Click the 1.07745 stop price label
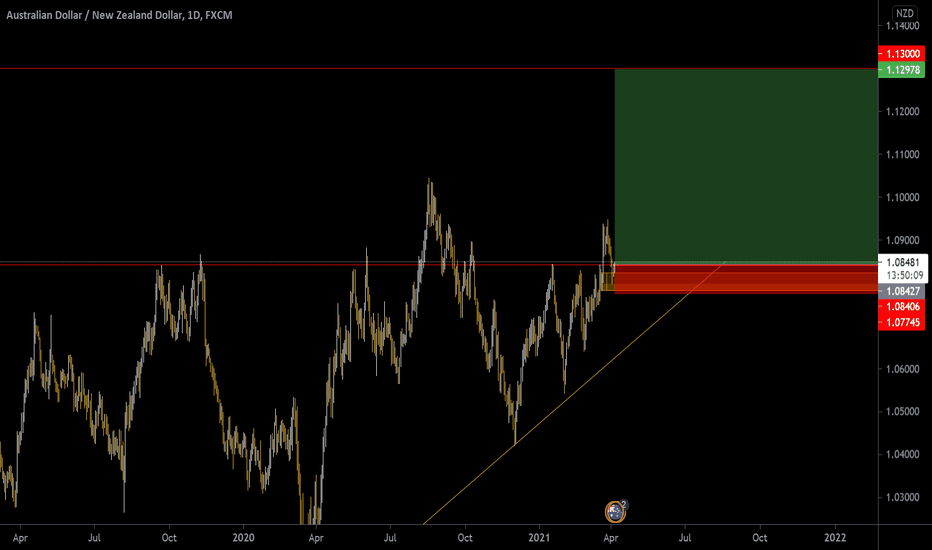Viewport: 932px width, 550px height. (x=901, y=323)
